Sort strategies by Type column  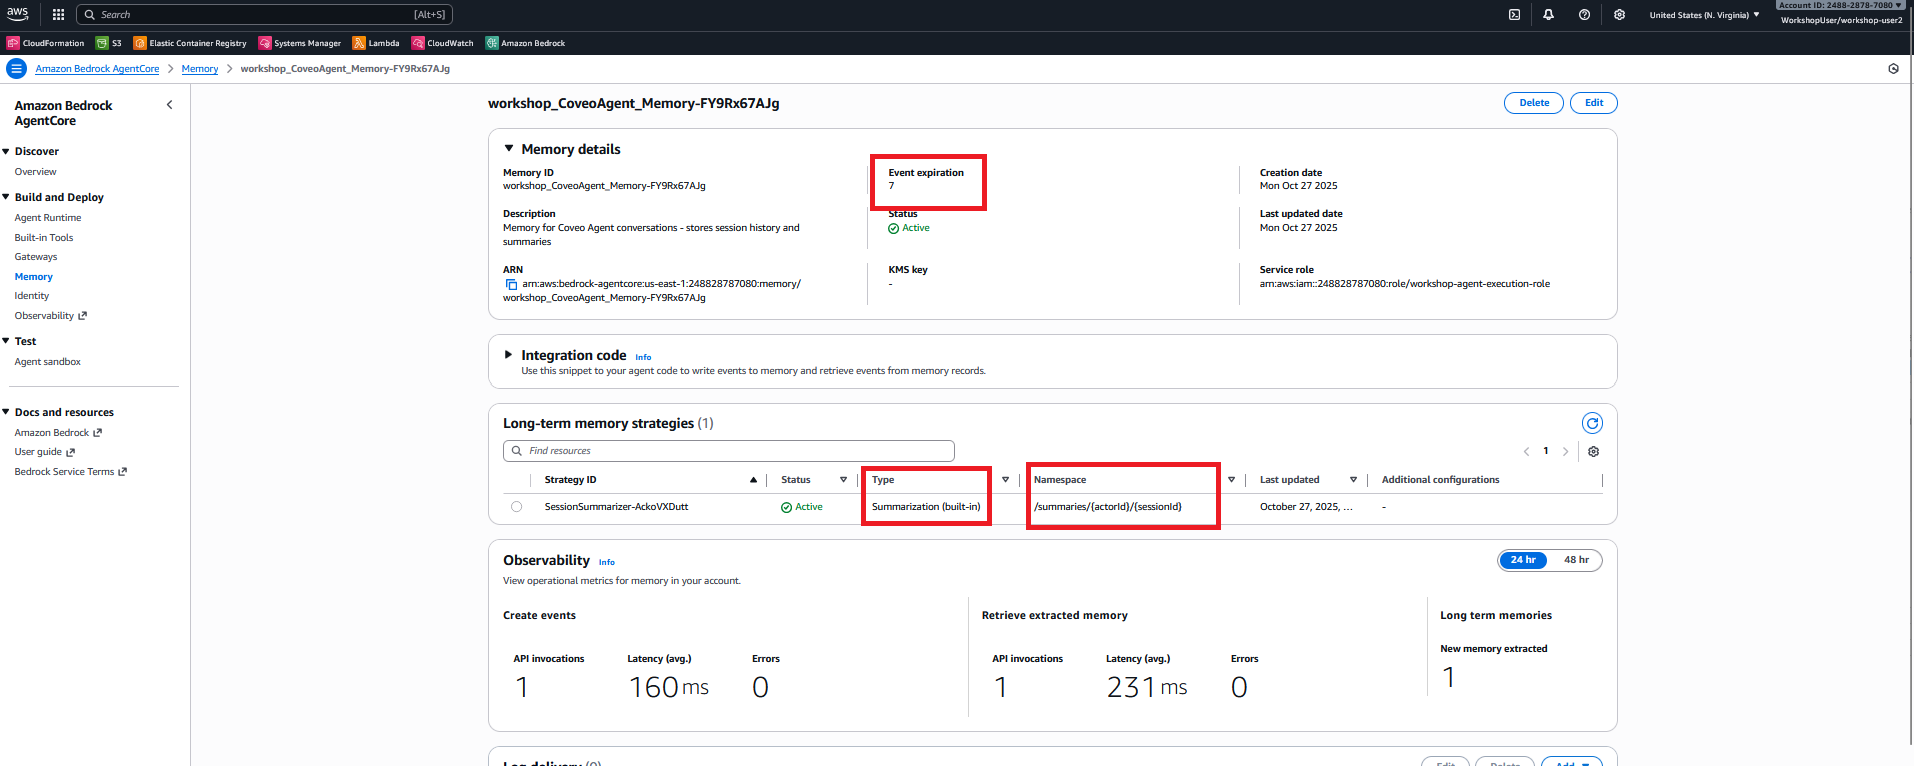click(x=1005, y=480)
